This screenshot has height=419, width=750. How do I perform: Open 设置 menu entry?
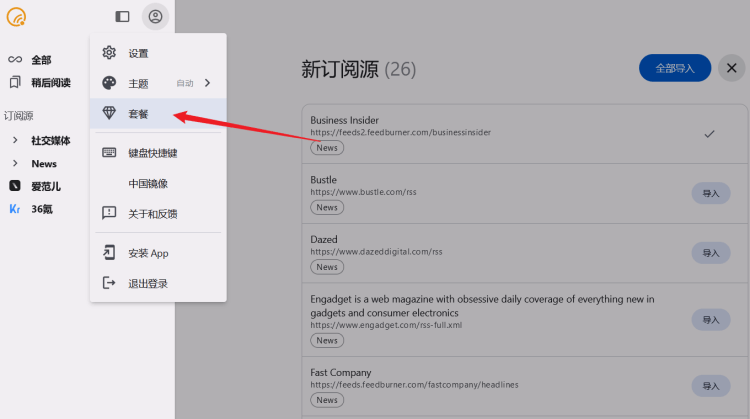[158, 53]
